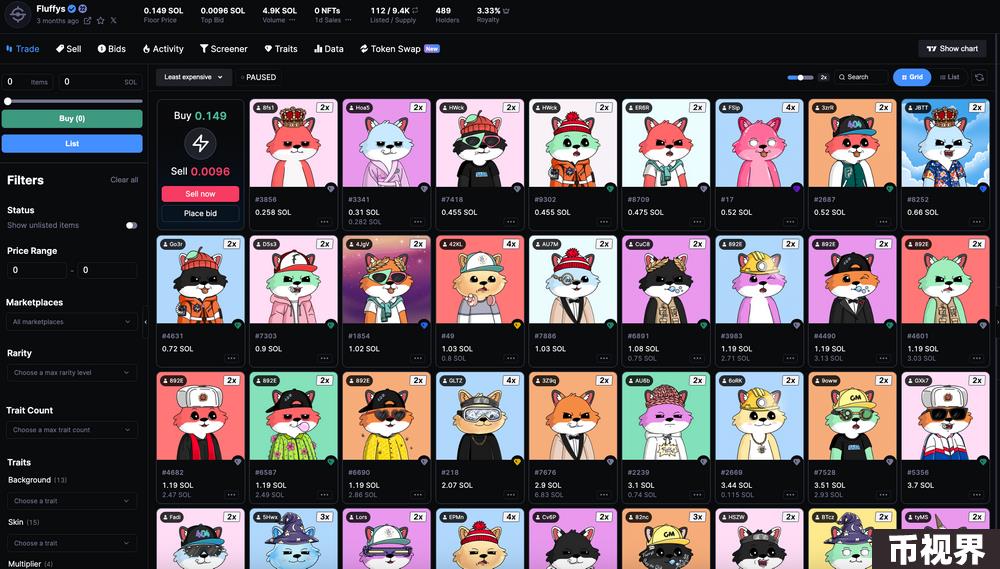Click the 2x multiplier badge on card #7303
The width and height of the screenshot is (1000, 569).
point(325,244)
